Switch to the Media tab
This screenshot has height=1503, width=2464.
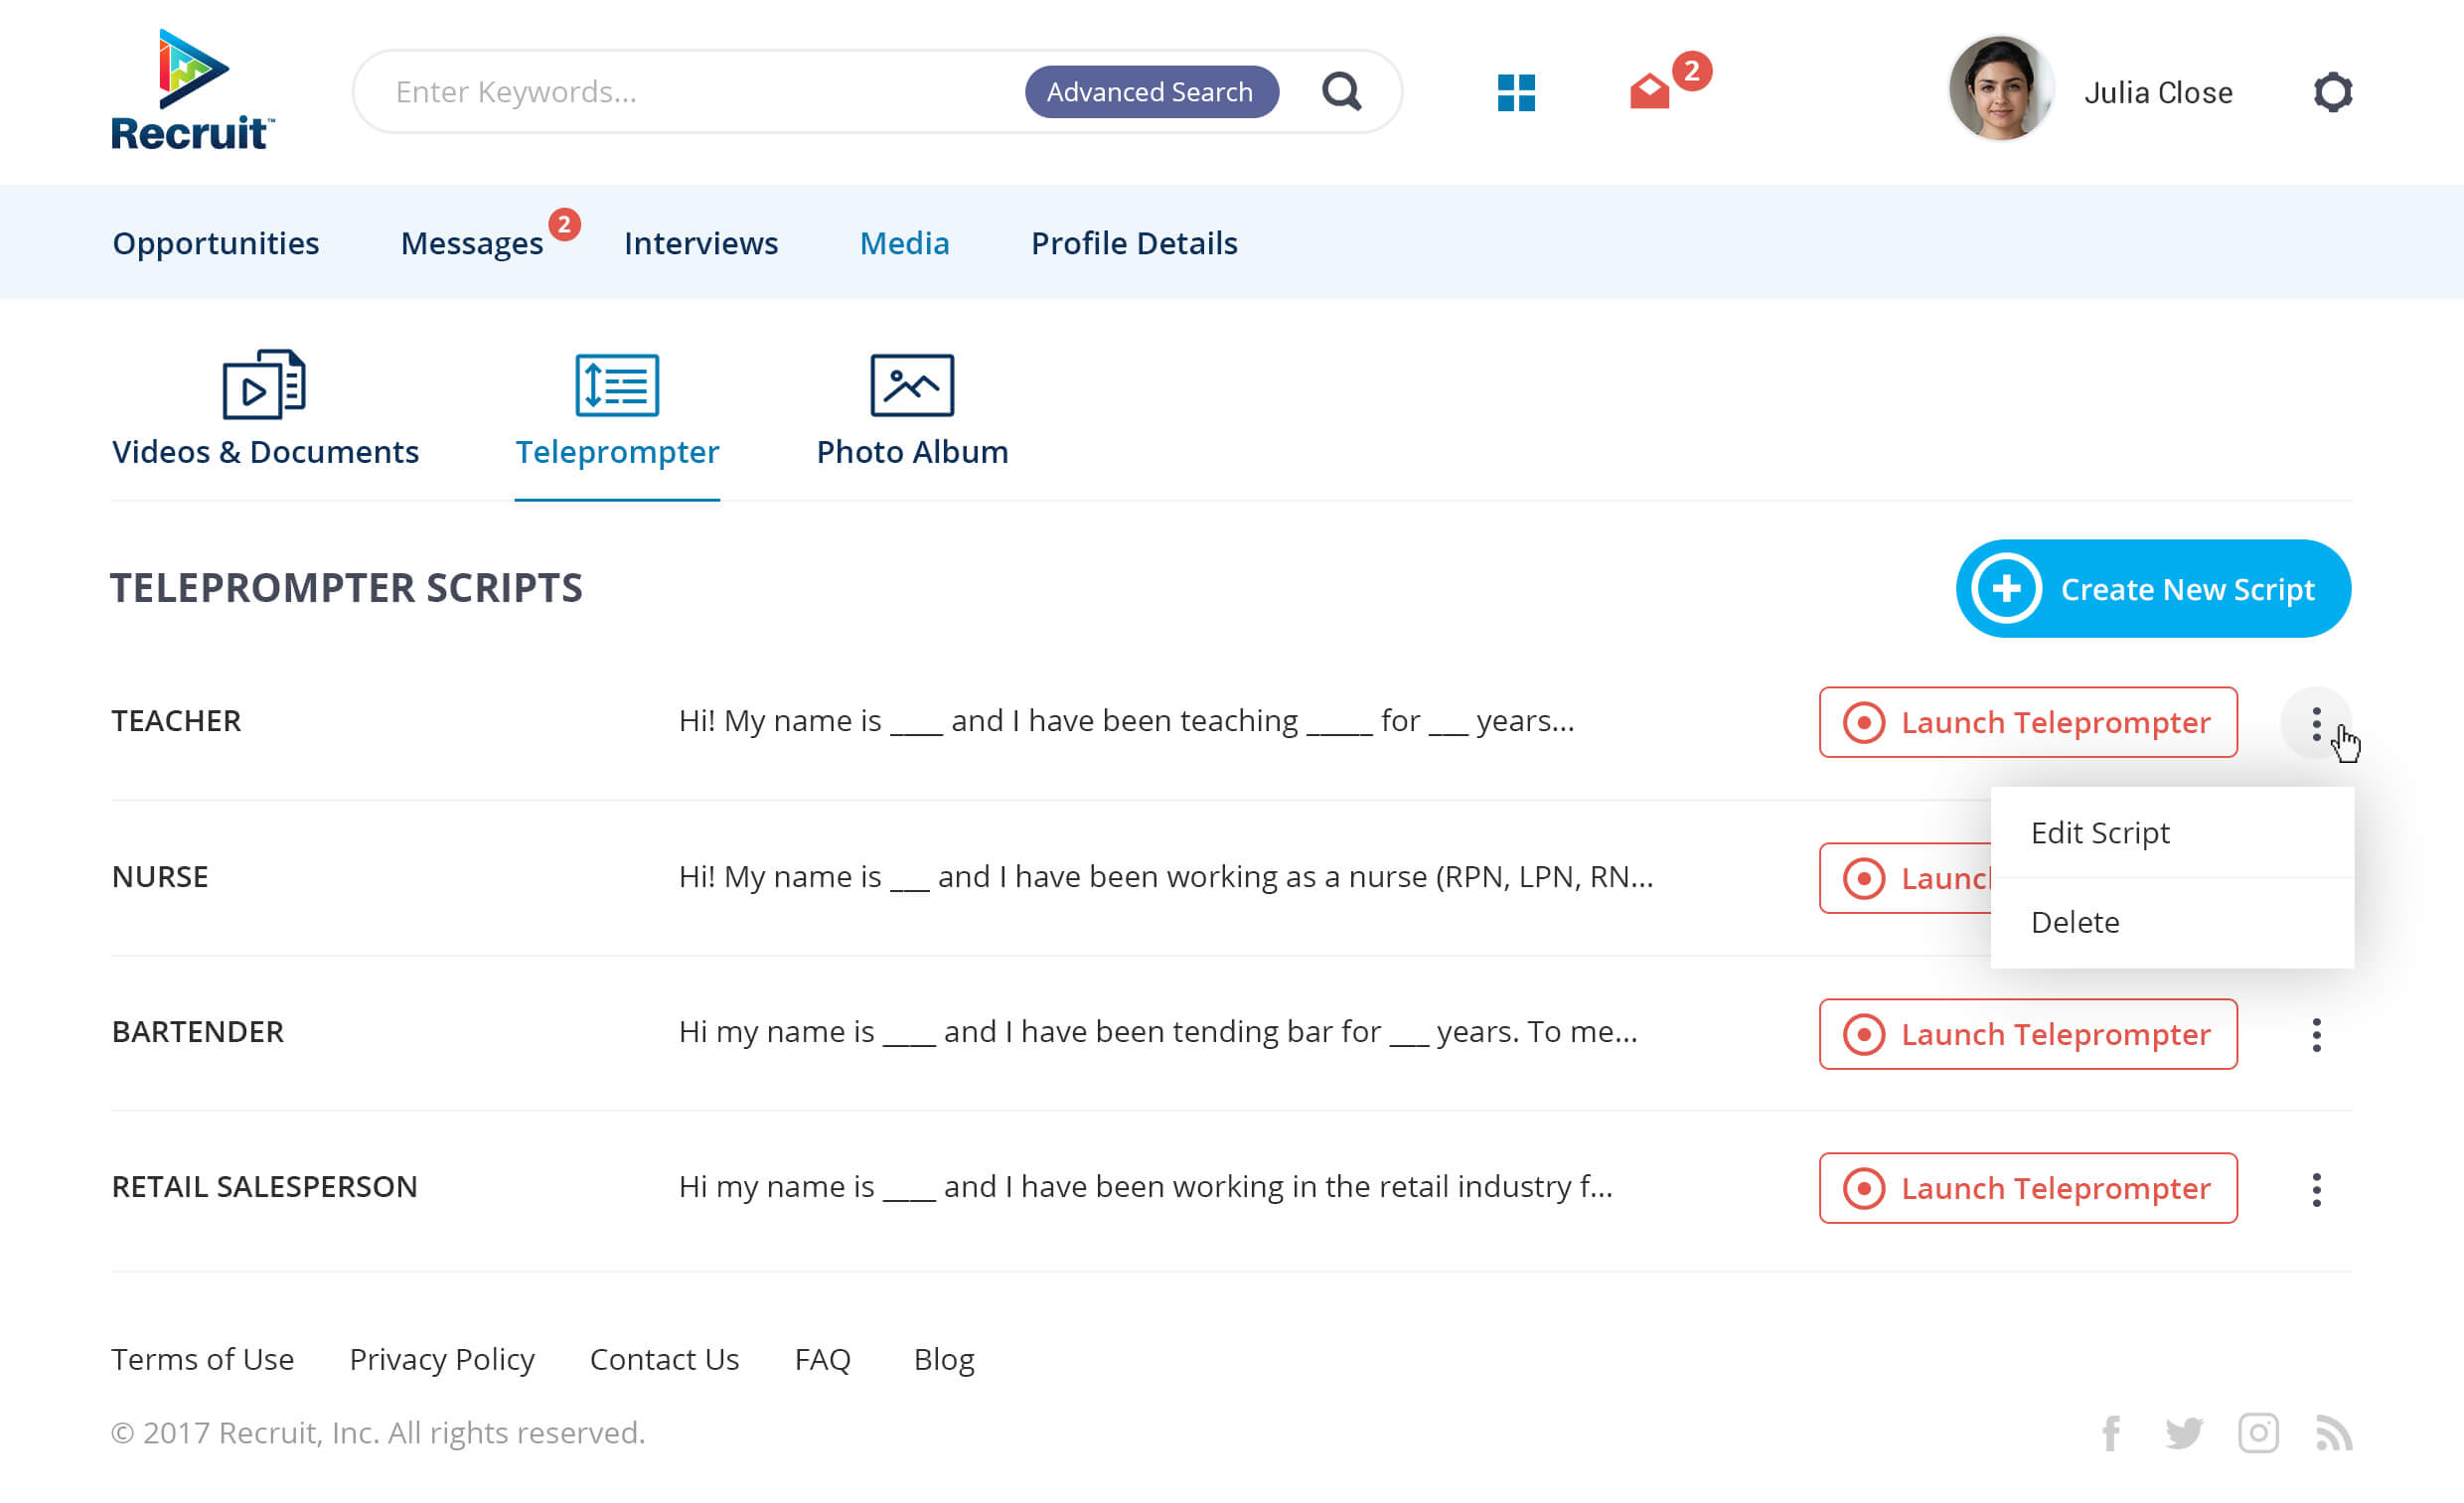[904, 242]
